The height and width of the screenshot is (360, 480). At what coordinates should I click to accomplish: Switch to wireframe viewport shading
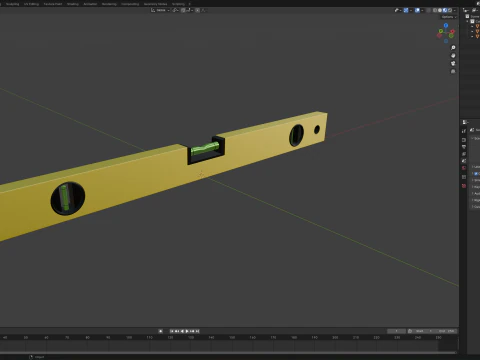pos(435,10)
